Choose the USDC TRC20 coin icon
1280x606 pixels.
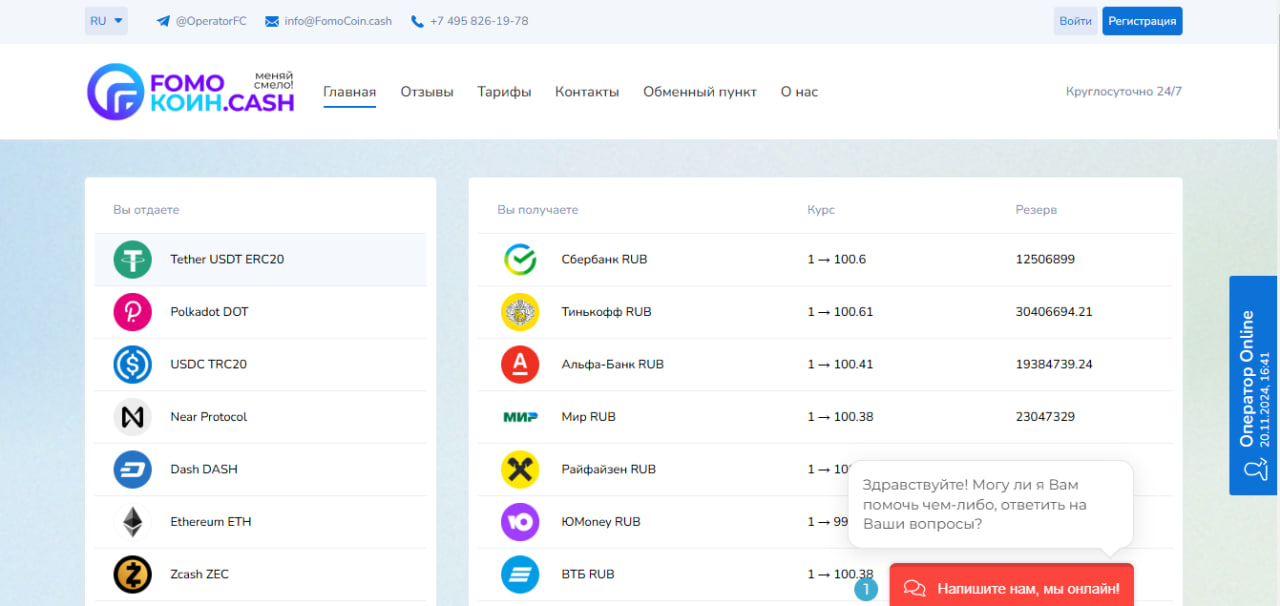click(x=132, y=365)
